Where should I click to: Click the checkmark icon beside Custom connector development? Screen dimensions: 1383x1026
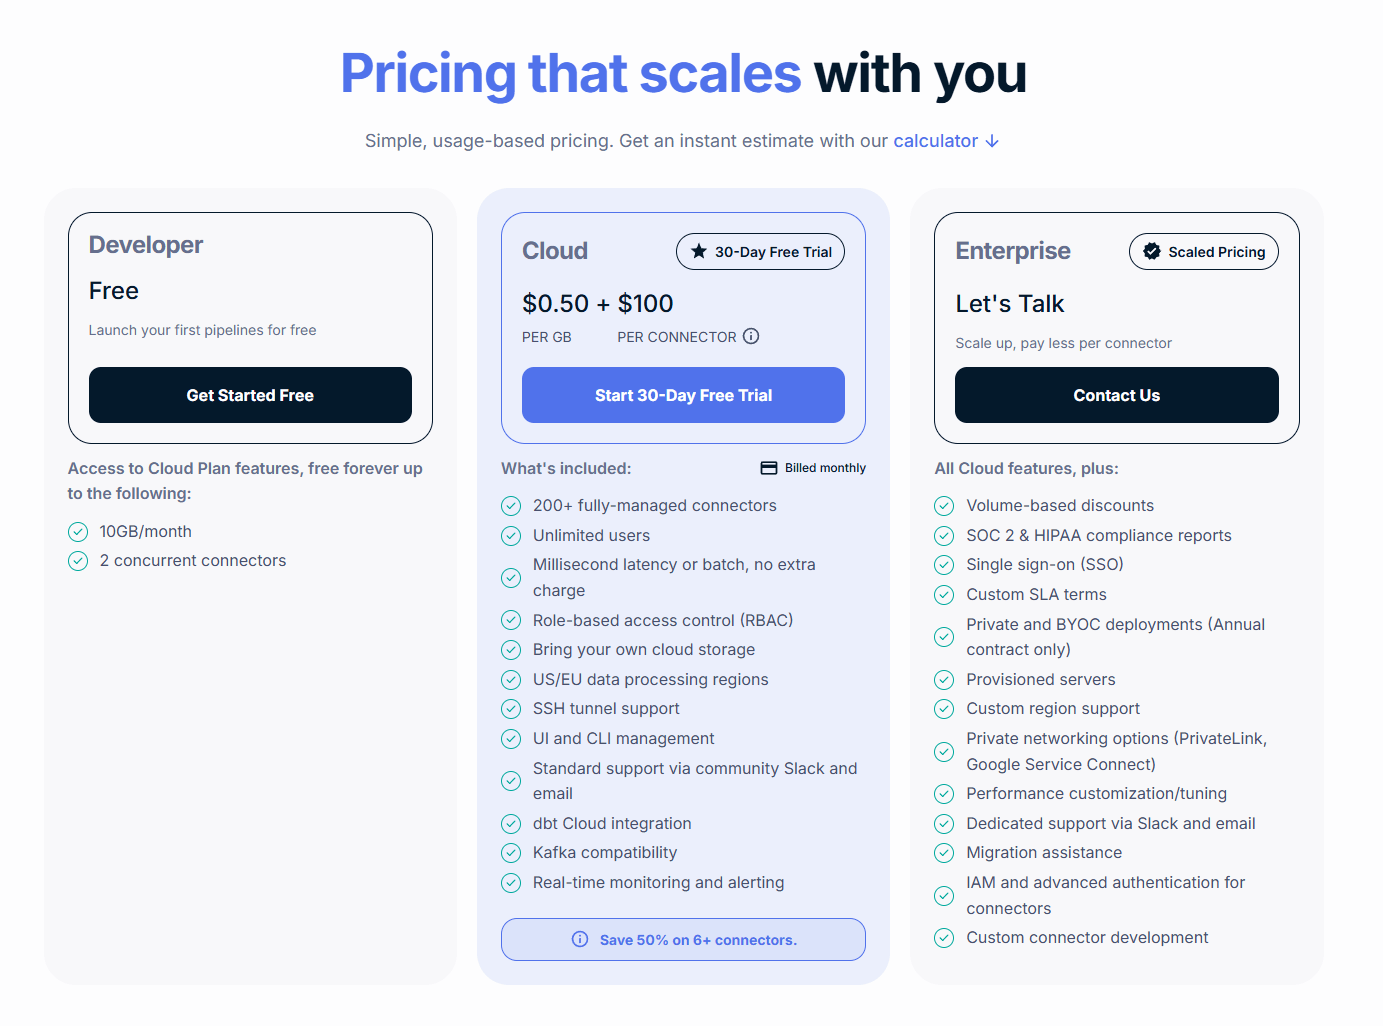coord(944,938)
